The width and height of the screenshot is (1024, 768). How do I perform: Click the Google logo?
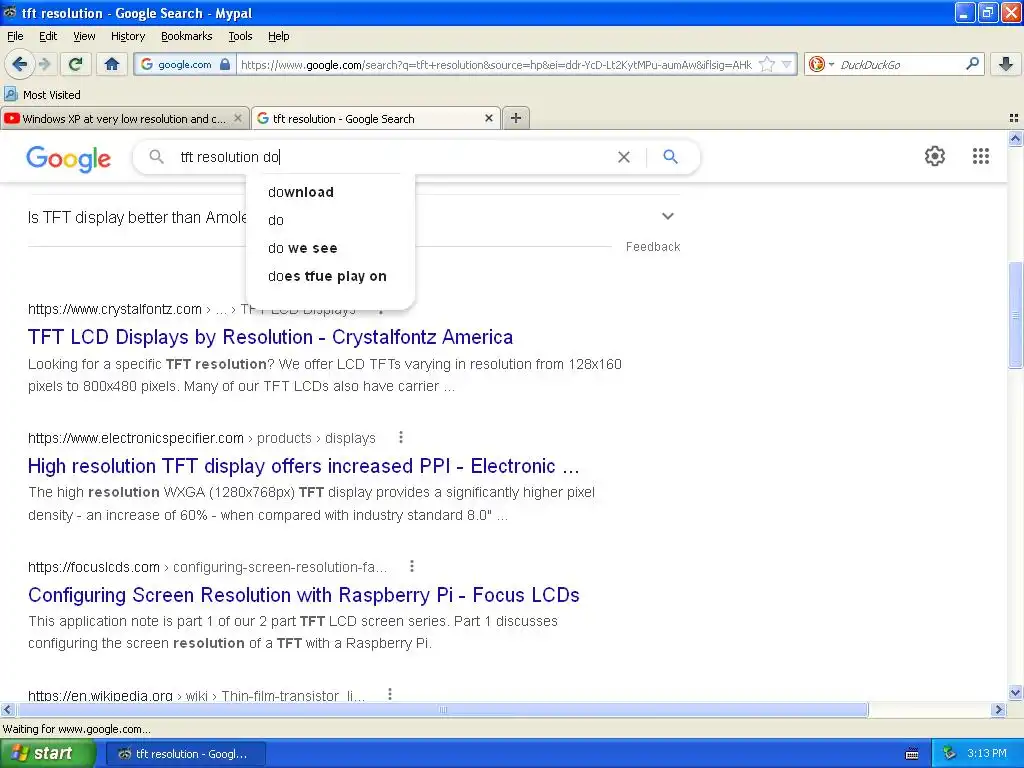coord(69,158)
